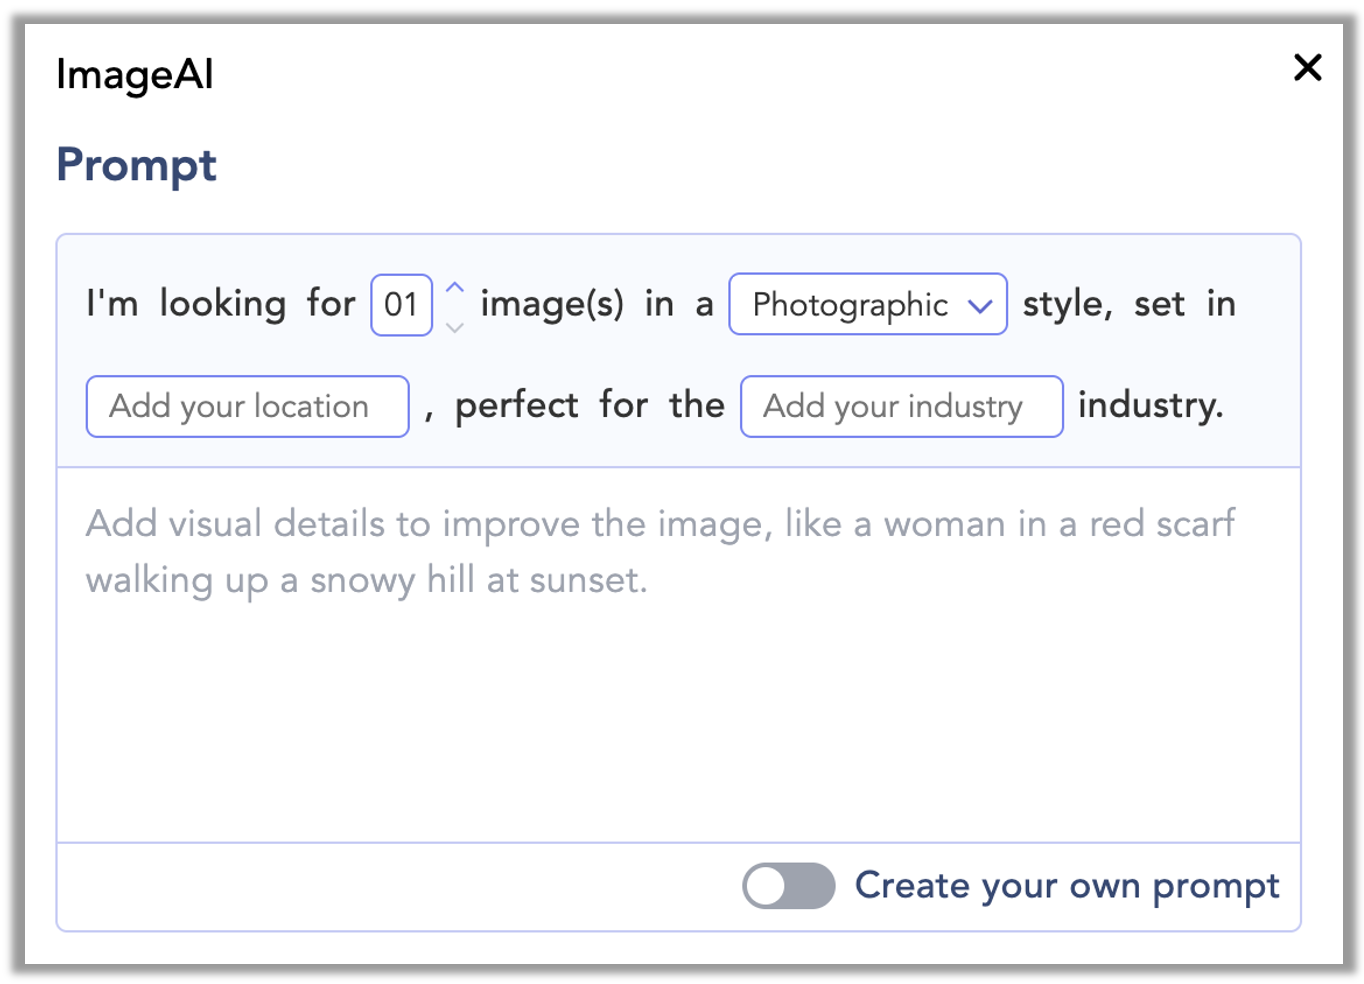Click the currently selected Photographic style

(x=850, y=305)
